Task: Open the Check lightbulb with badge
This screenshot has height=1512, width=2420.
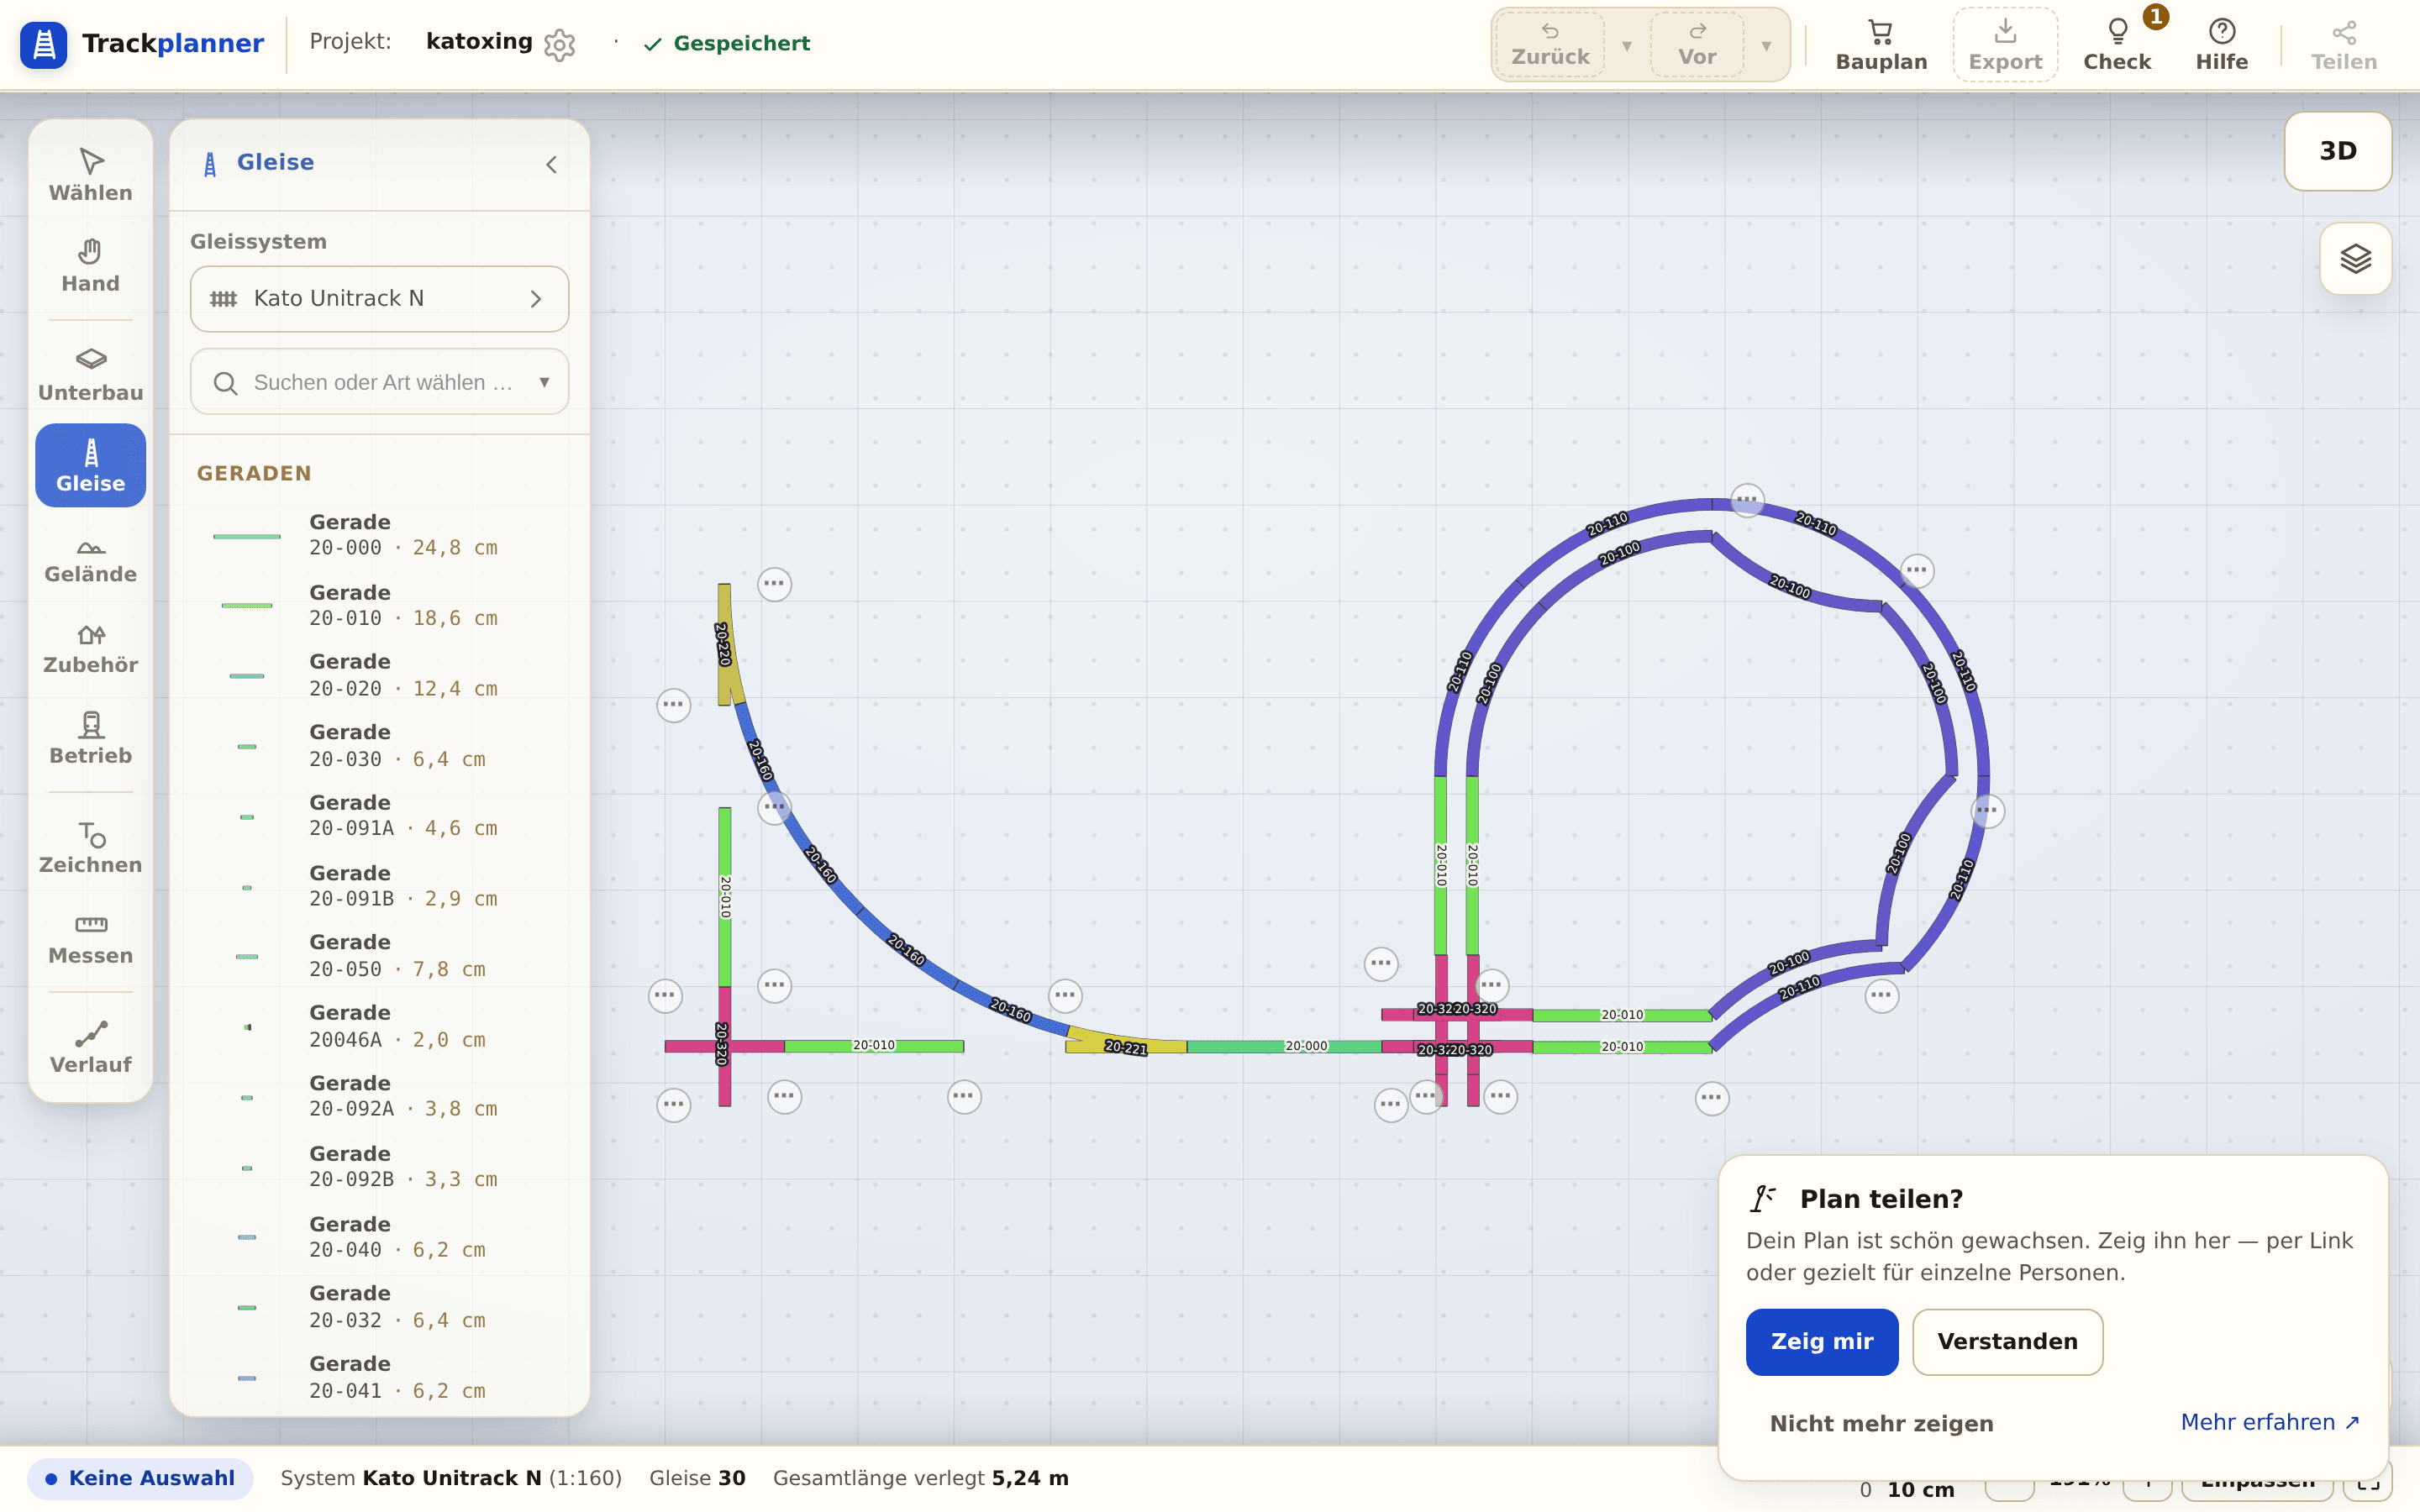Action: pos(2117,45)
